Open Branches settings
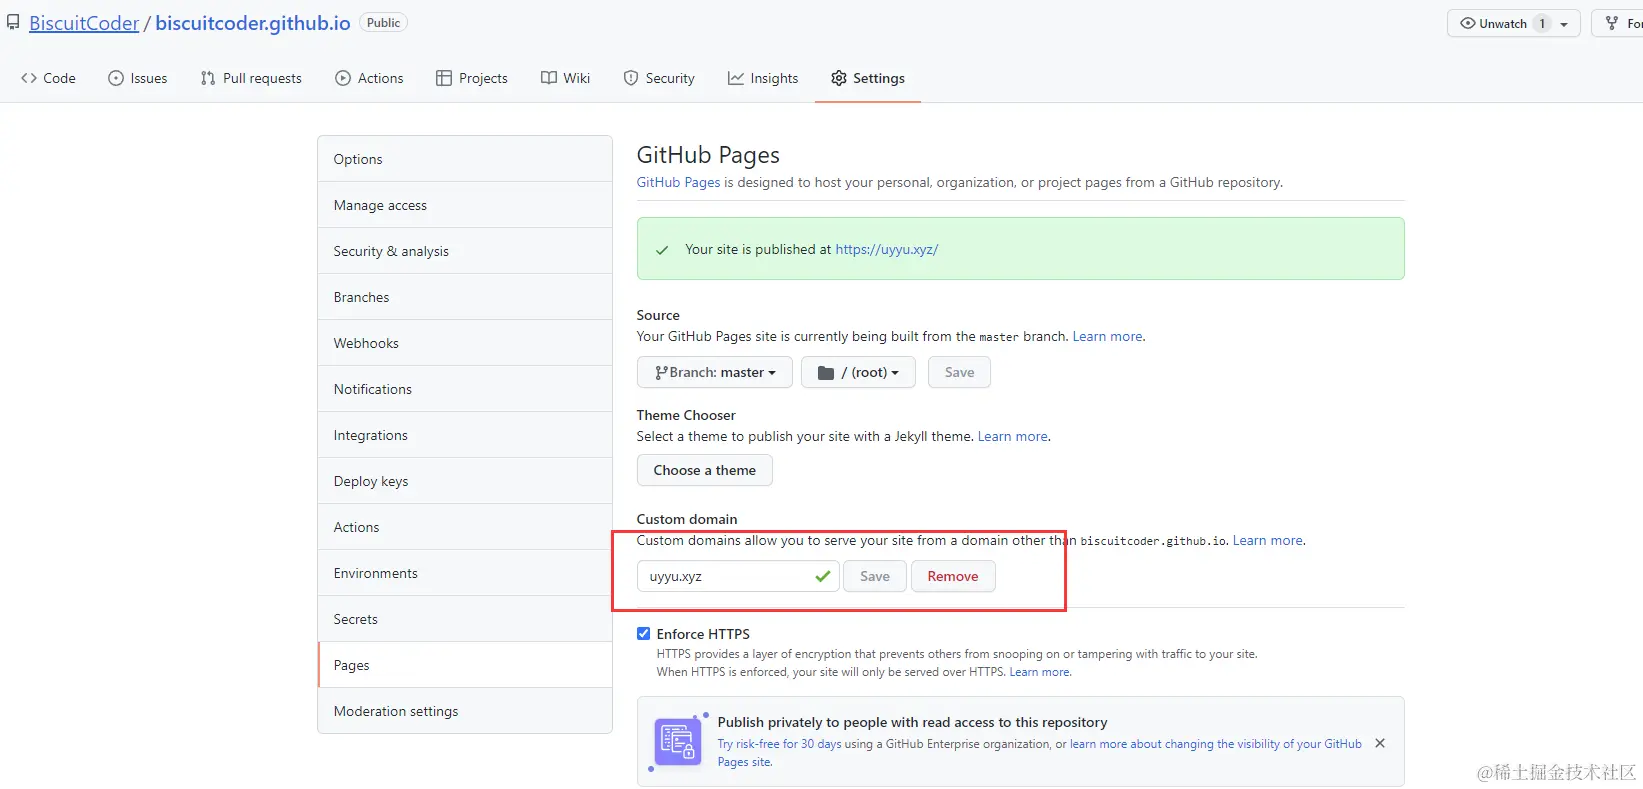The height and width of the screenshot is (789, 1643). (465, 297)
